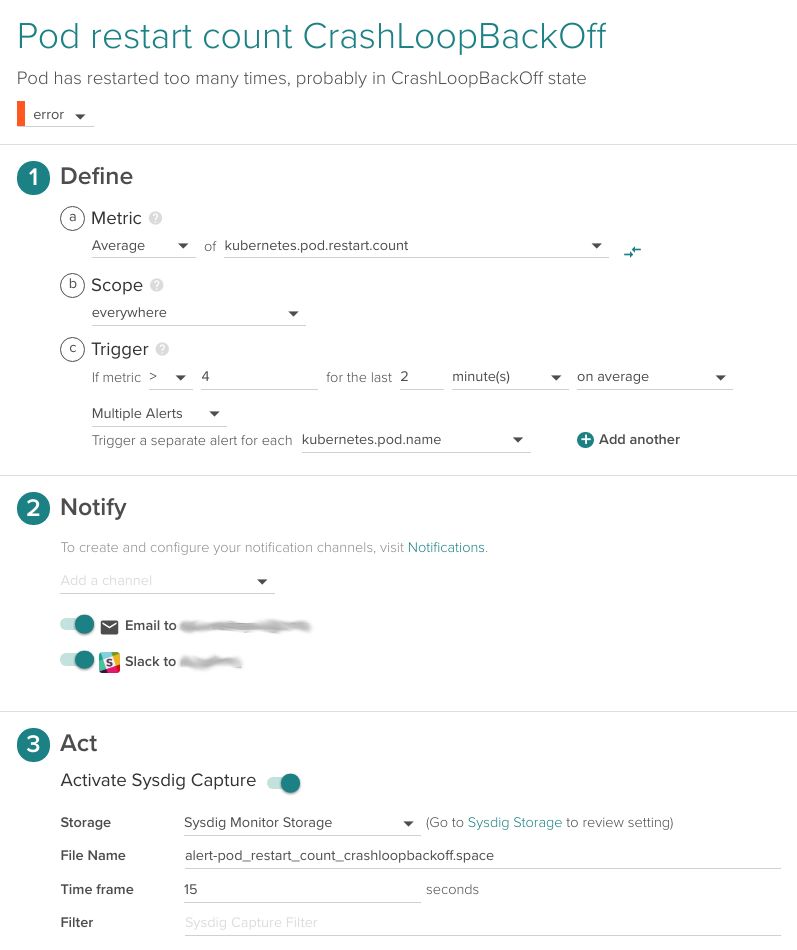Screen dimensions: 797x950
Task: Click the trigger threshold value field
Action: tap(258, 378)
